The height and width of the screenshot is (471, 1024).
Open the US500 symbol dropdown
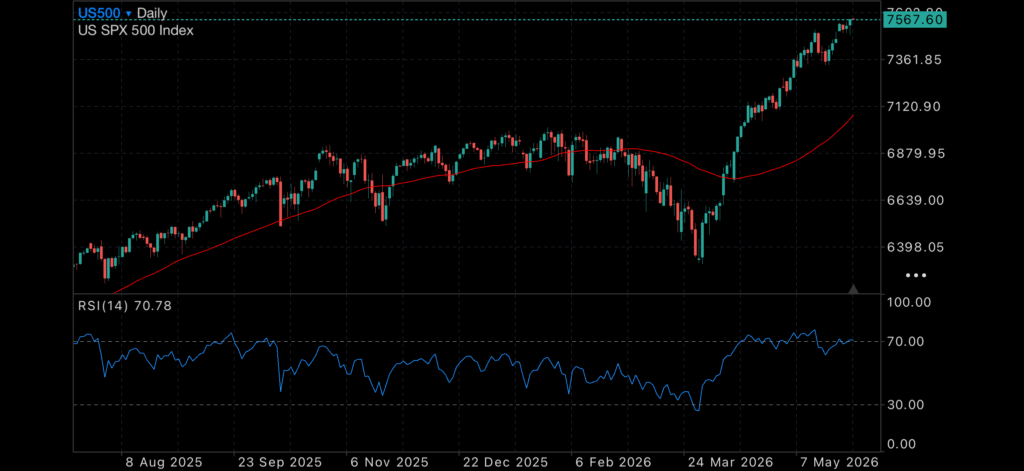[104, 13]
